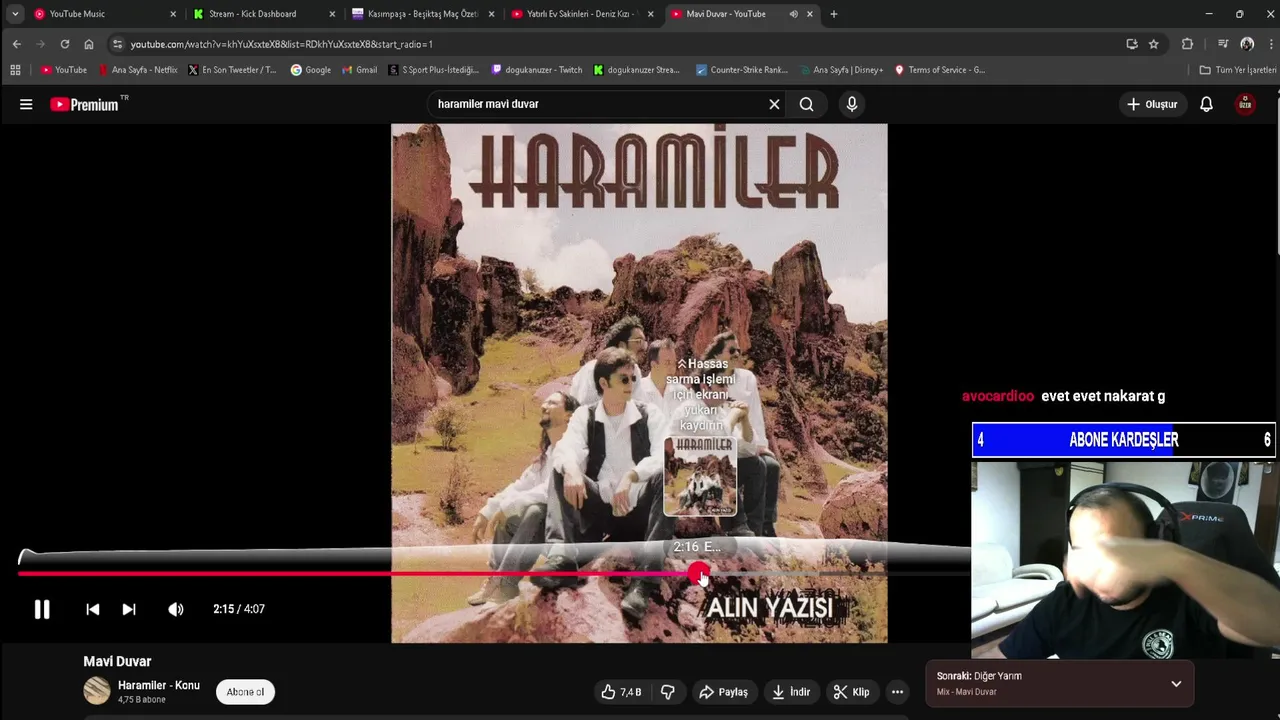Screen dimensions: 1280x720
Task: Close the YouTube Music tab
Action: (173, 14)
